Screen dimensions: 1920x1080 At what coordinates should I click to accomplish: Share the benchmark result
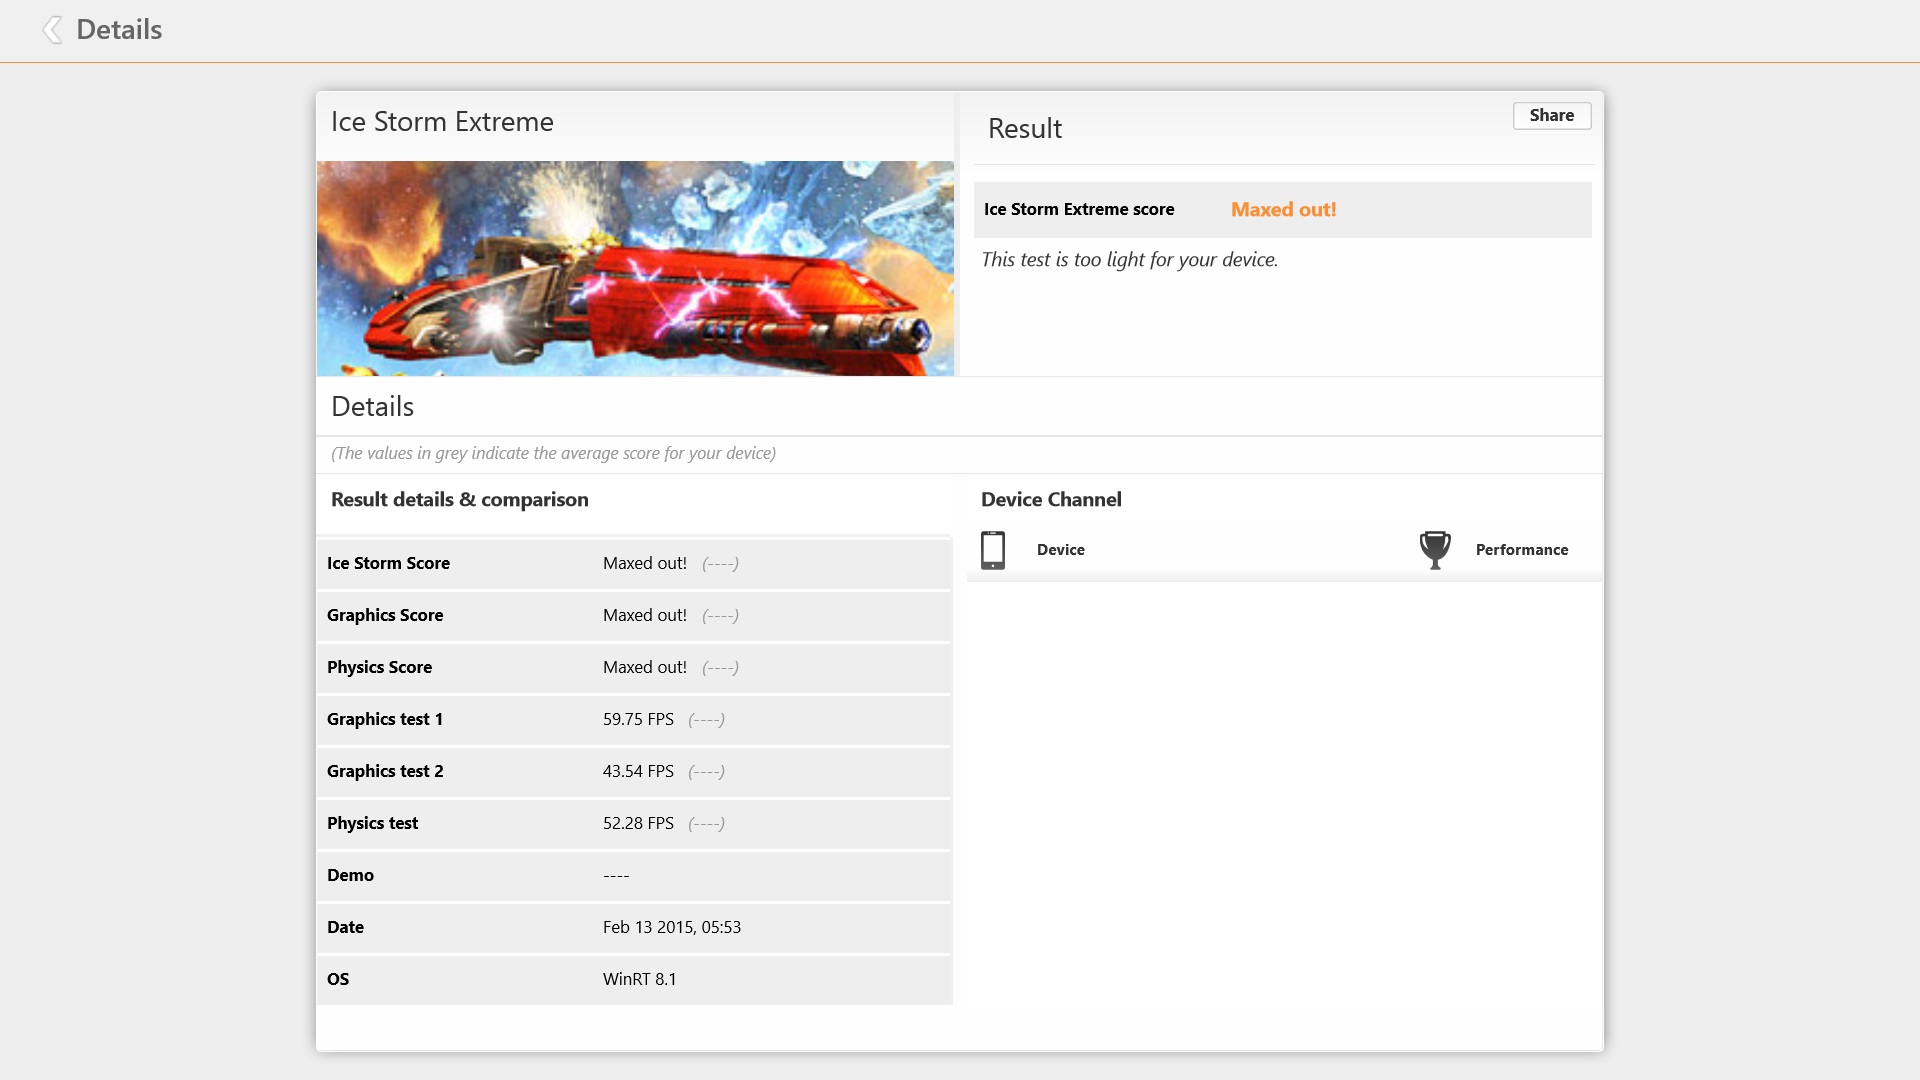(1551, 115)
